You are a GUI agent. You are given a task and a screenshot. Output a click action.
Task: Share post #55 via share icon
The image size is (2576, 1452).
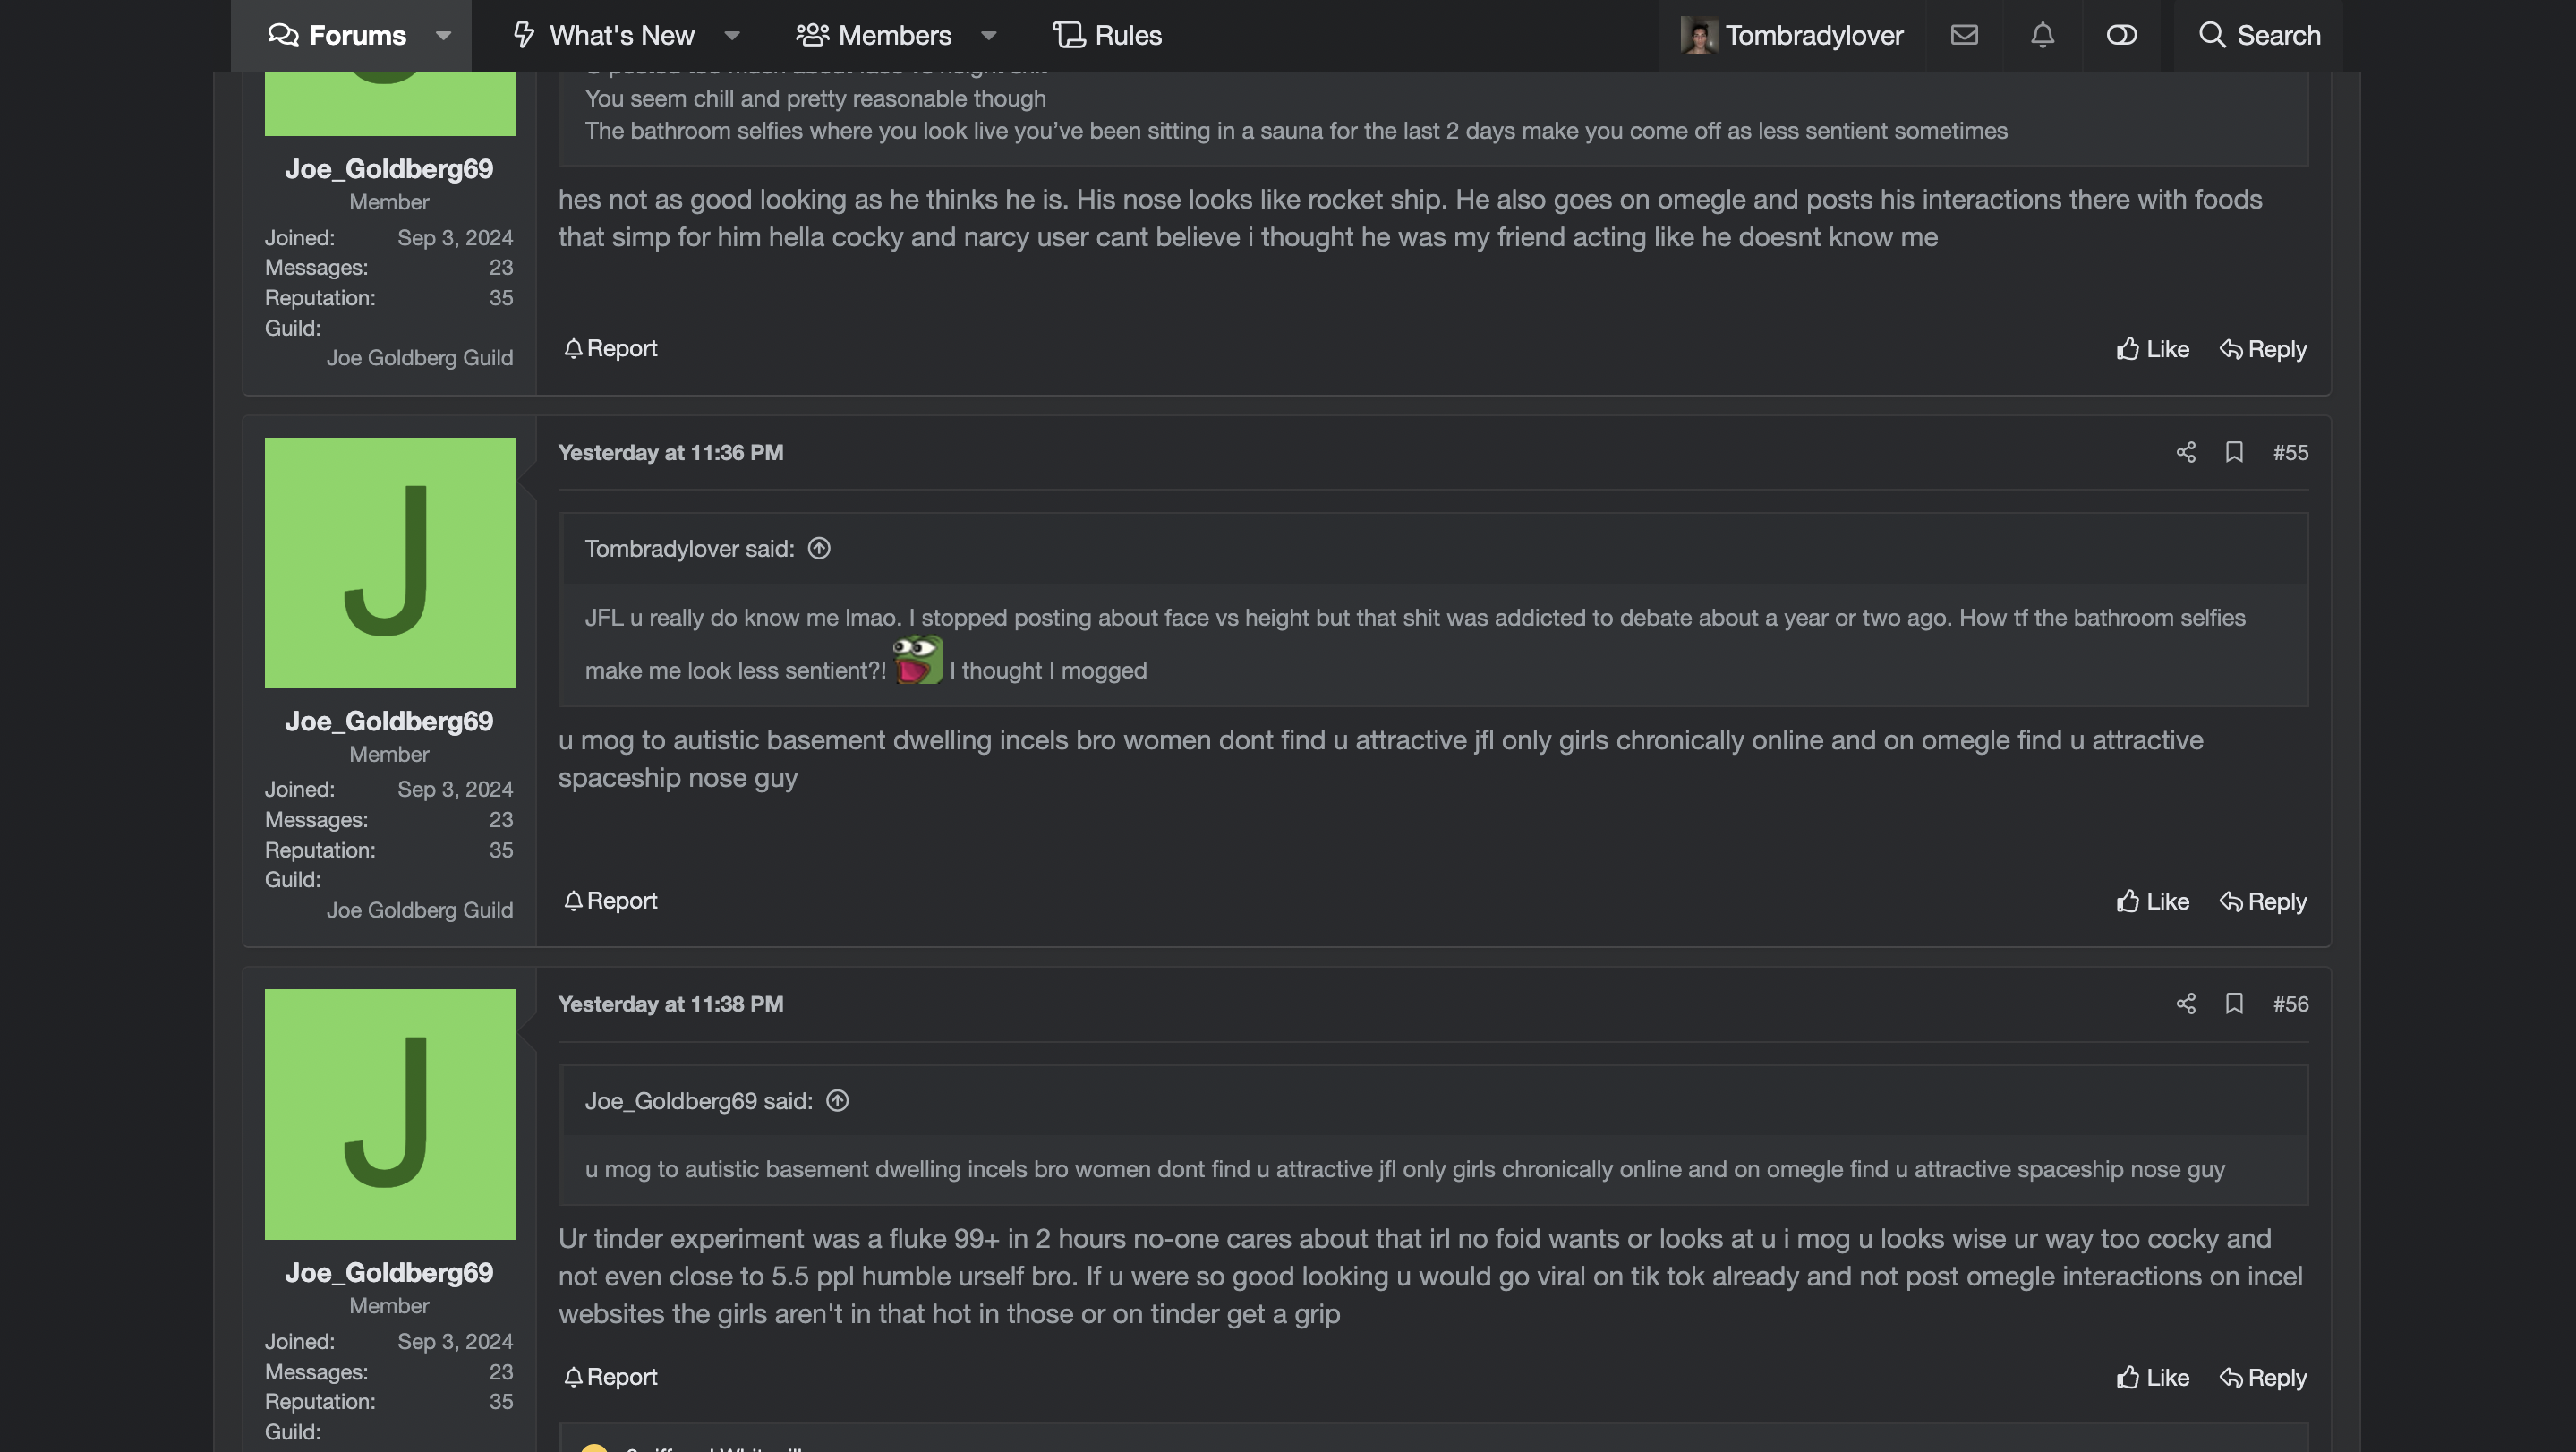[x=2186, y=453]
